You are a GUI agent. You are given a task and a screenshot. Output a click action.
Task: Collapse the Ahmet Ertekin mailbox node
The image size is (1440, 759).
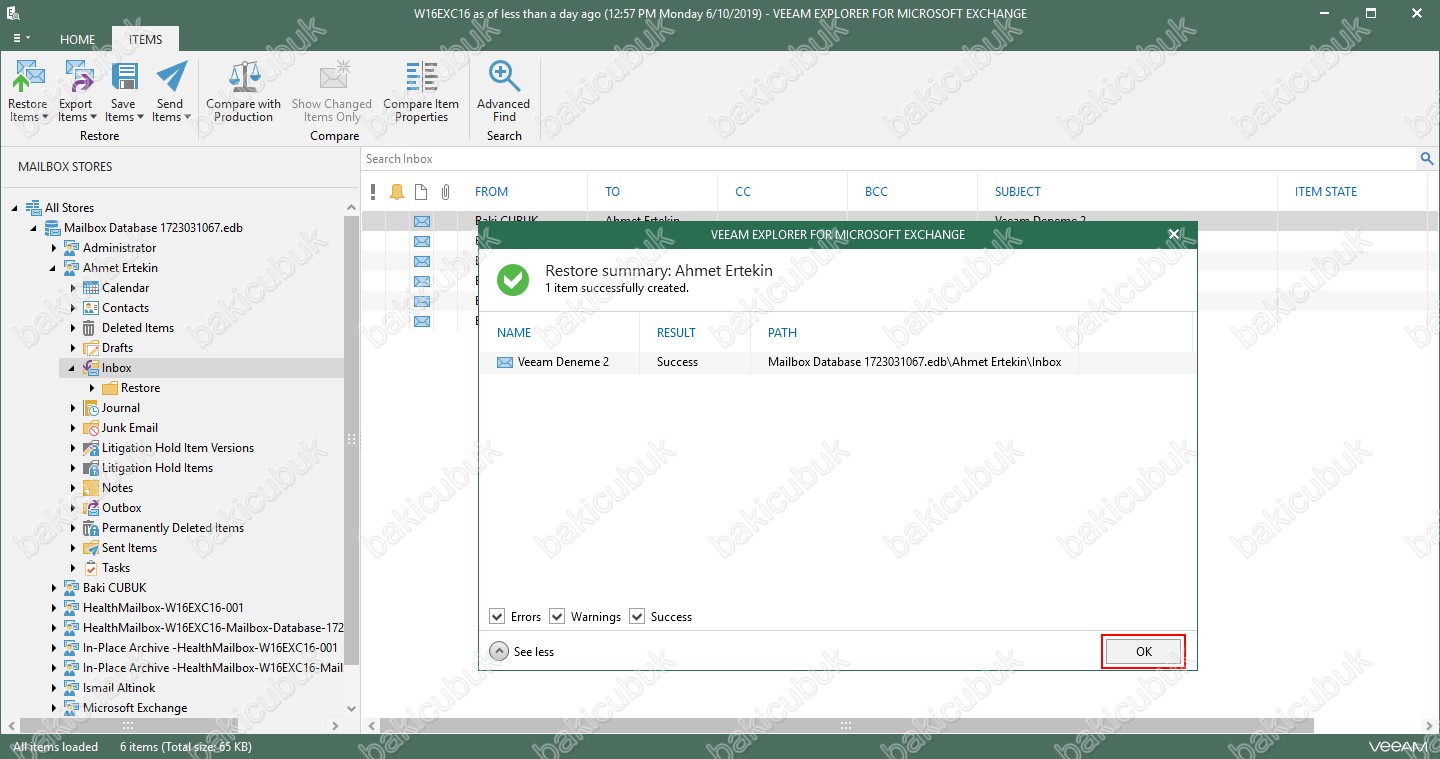click(54, 268)
